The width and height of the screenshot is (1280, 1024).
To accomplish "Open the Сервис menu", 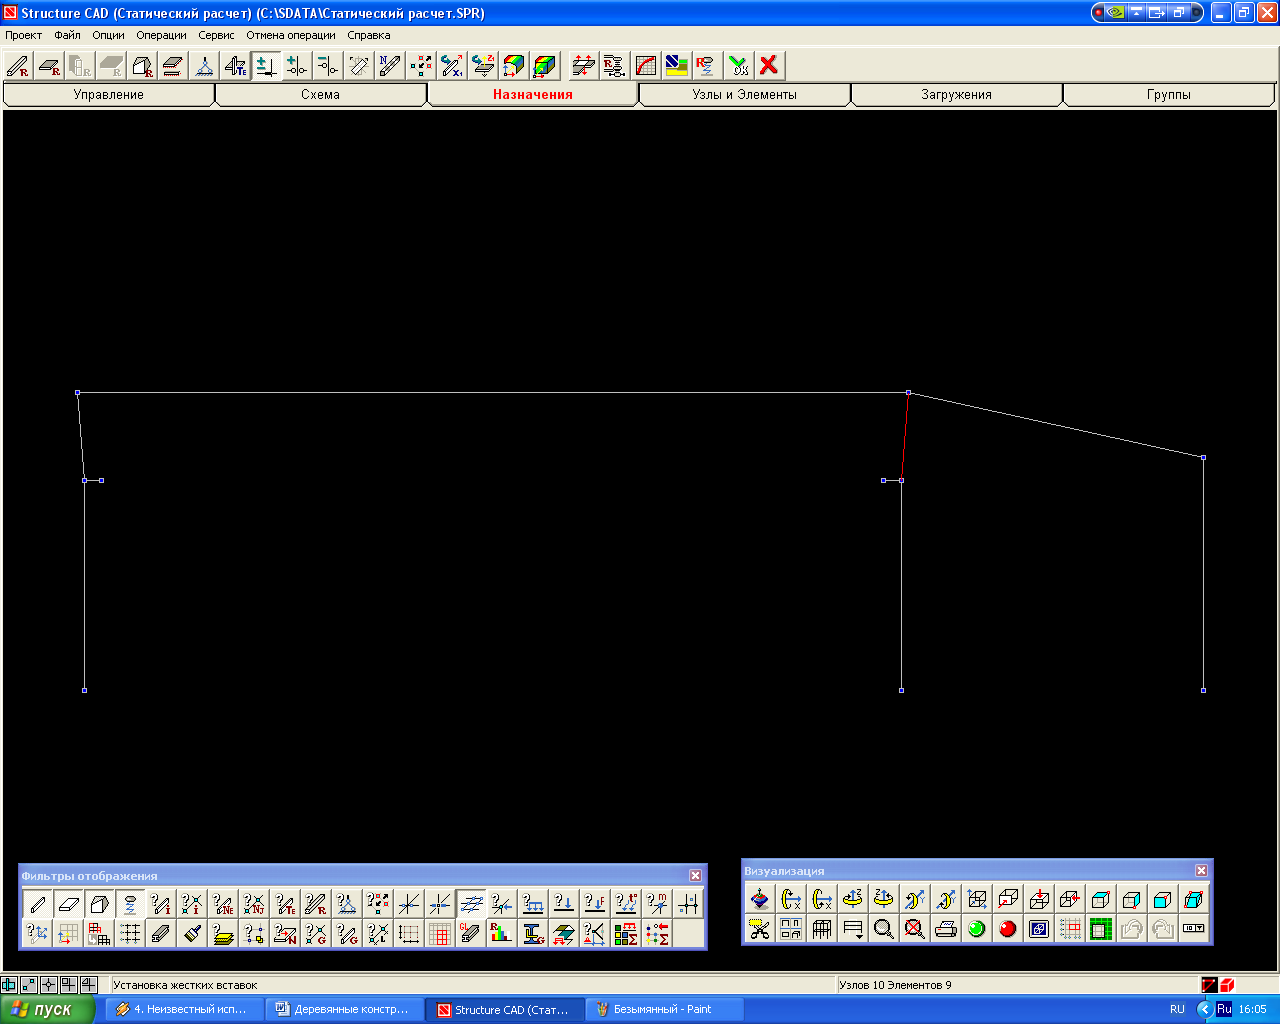I will (x=216, y=35).
